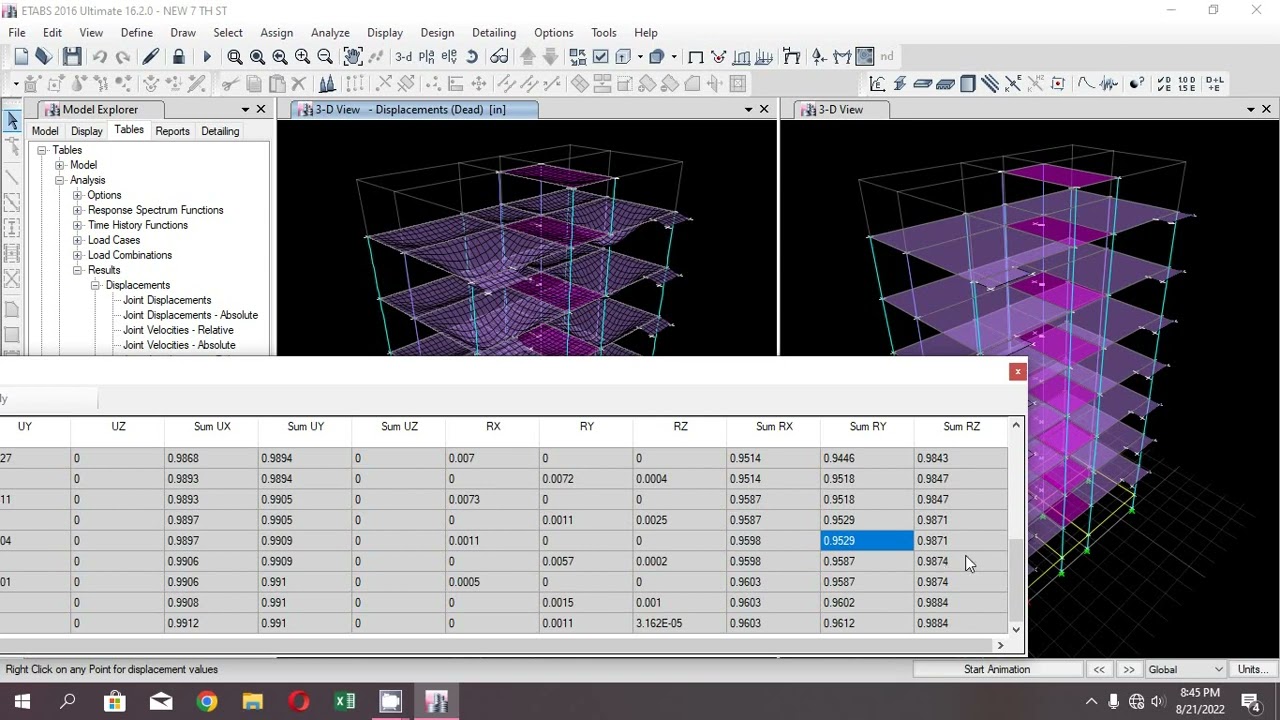Click the '>>' next step button
This screenshot has height=720, width=1280.
1129,669
